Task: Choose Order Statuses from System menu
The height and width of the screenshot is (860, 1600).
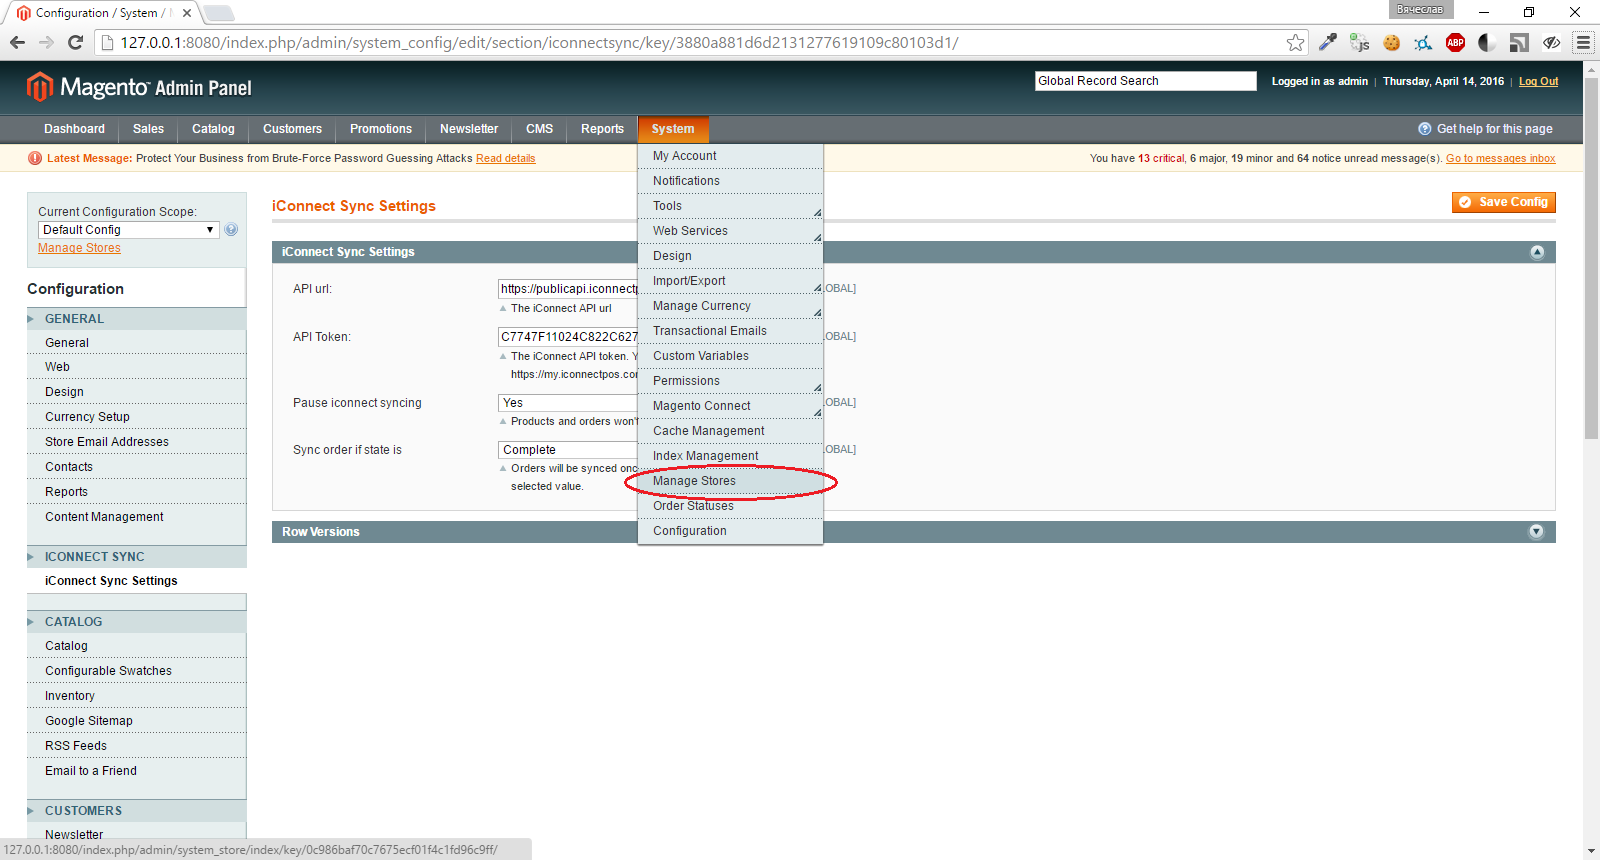Action: pyautogui.click(x=730, y=506)
